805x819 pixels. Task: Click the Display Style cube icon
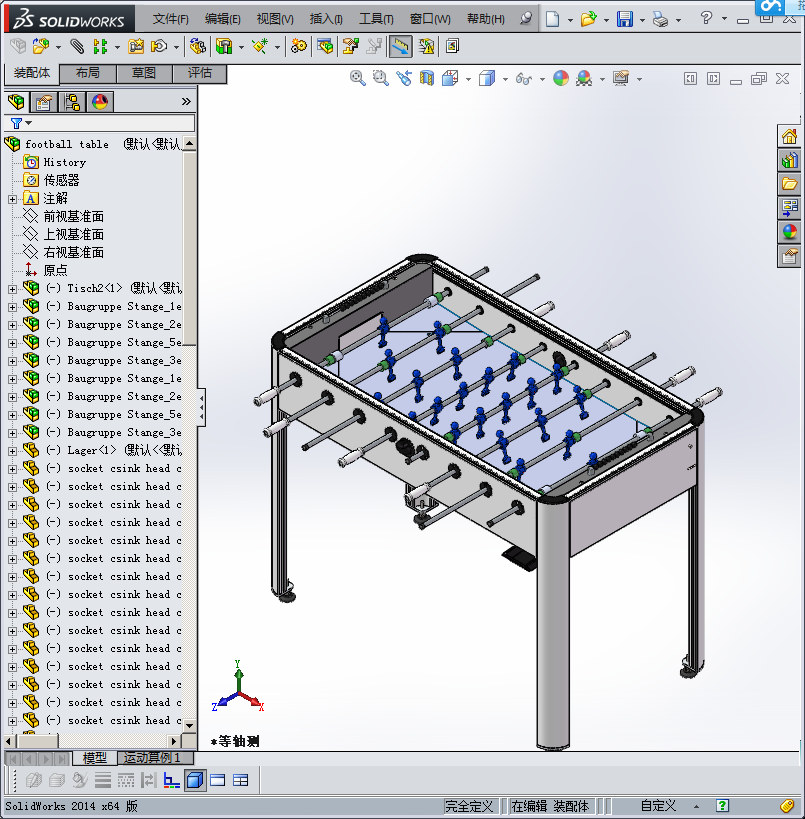(487, 78)
